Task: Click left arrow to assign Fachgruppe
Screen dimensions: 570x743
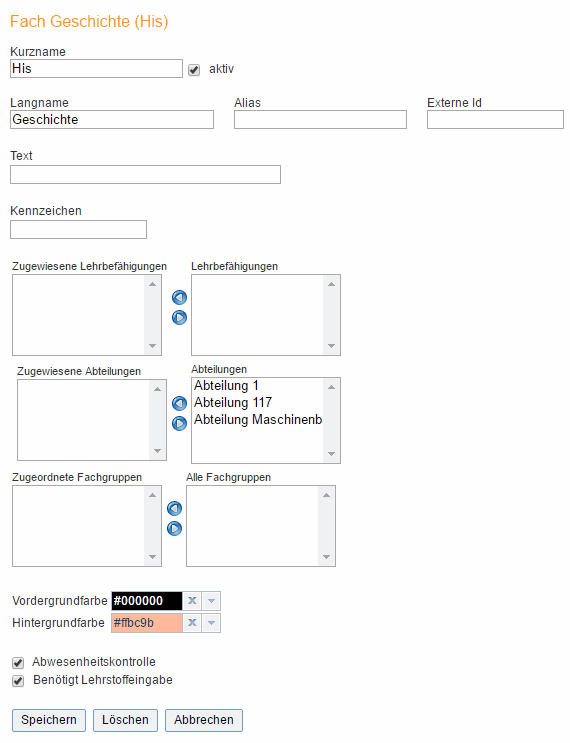Action: [174, 508]
